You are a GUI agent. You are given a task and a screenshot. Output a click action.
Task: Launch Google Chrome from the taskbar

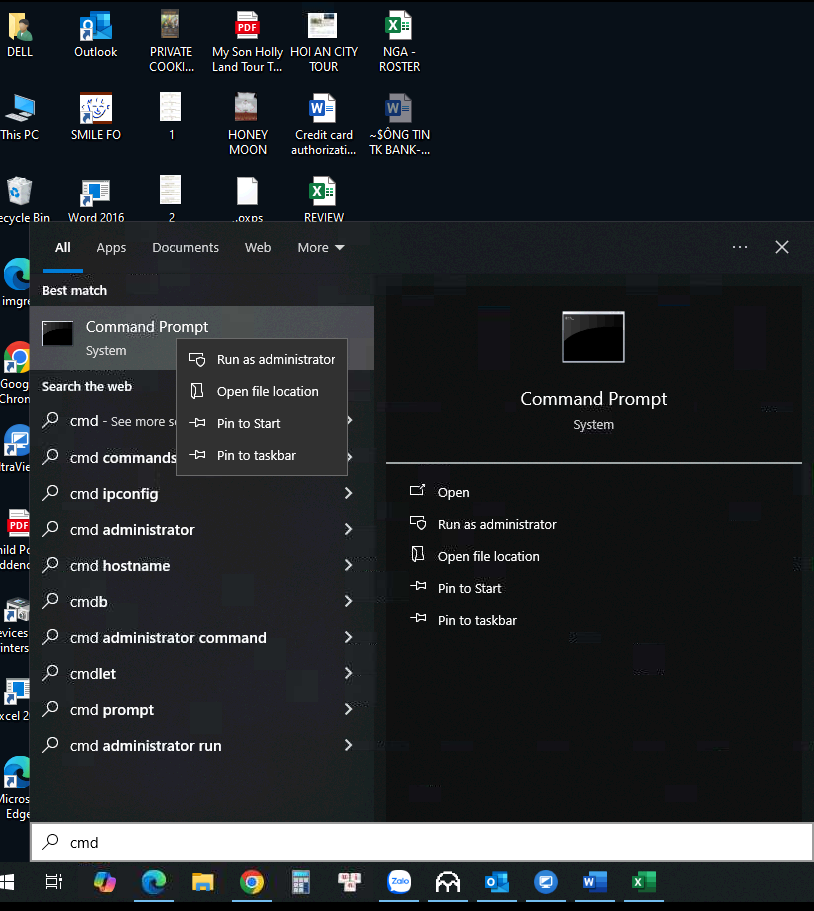click(252, 882)
